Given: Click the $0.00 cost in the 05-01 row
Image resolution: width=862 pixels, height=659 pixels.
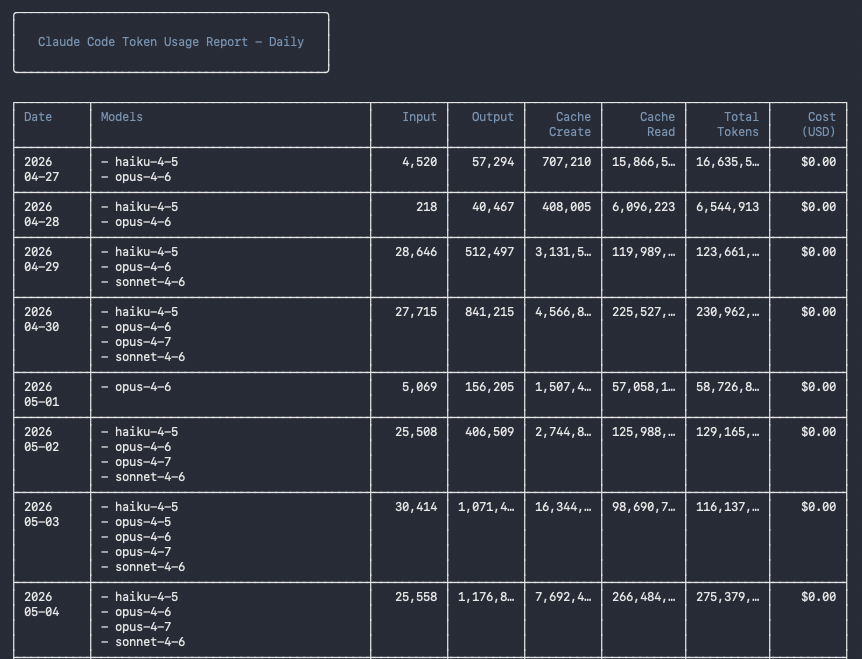Looking at the screenshot, I should (819, 387).
